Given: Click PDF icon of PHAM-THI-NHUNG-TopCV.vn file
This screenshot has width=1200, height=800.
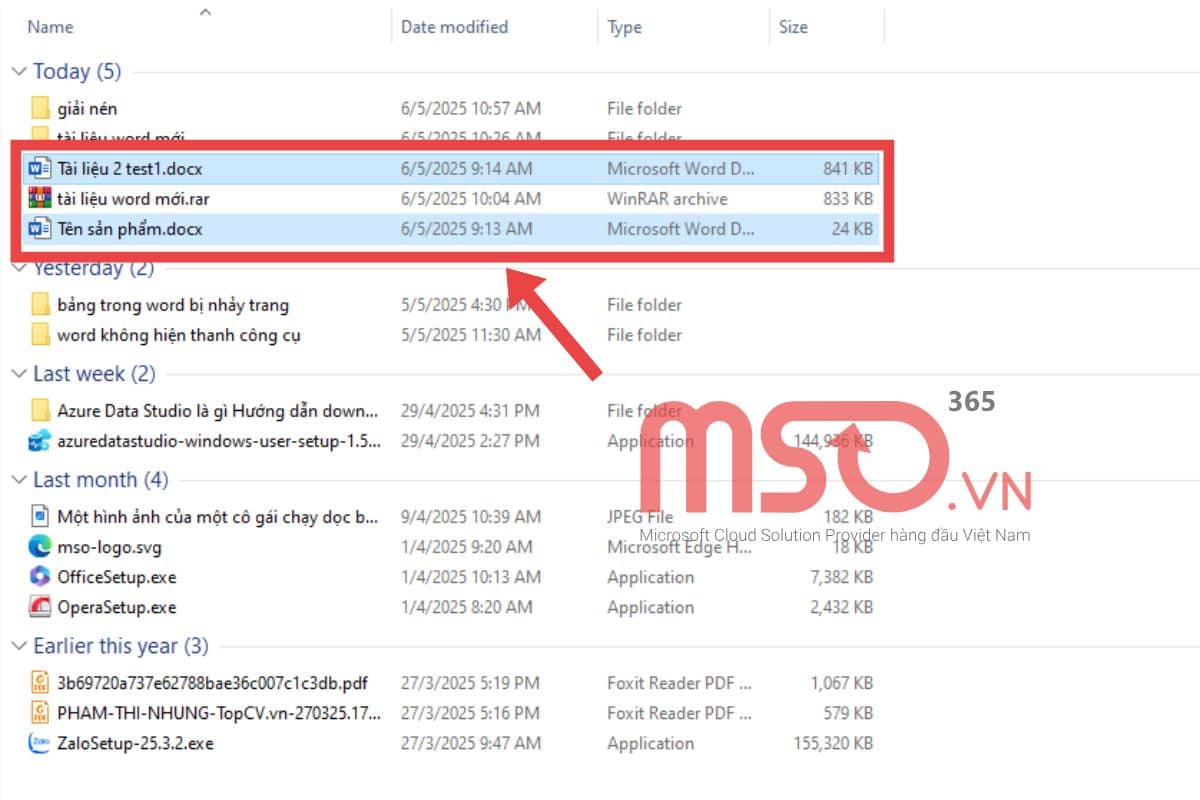Looking at the screenshot, I should tap(40, 713).
